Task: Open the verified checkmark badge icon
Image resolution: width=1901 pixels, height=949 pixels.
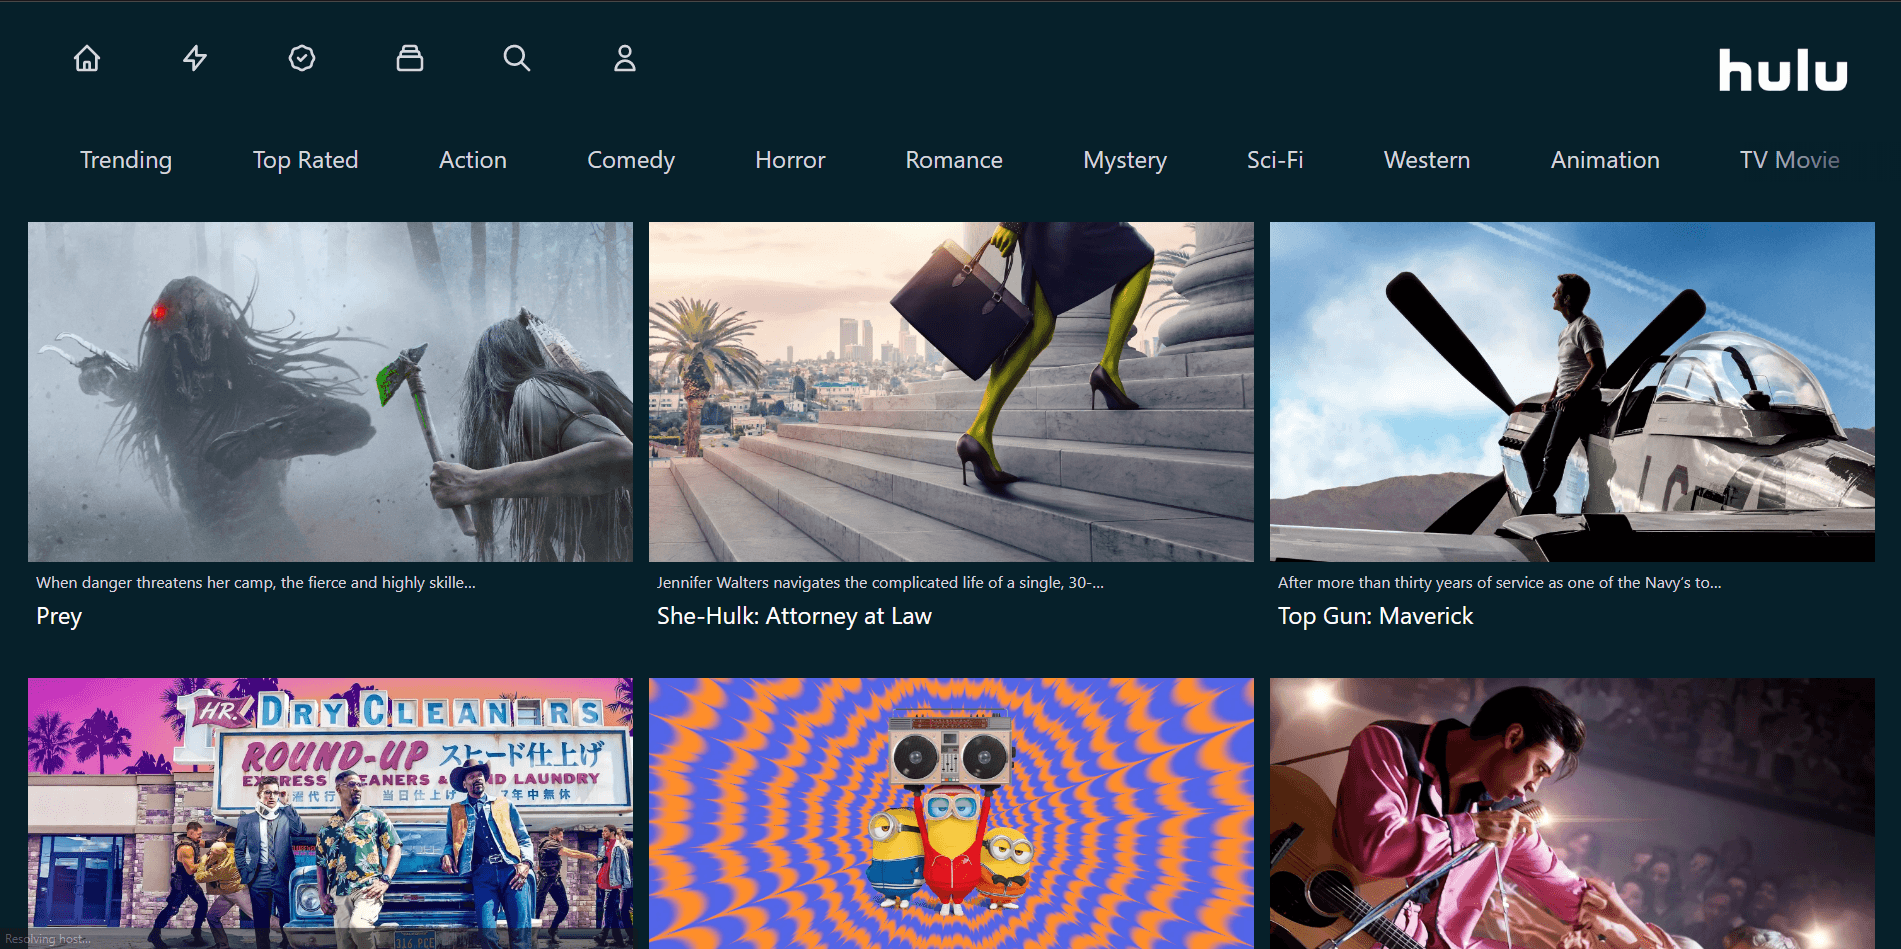Action: (302, 59)
